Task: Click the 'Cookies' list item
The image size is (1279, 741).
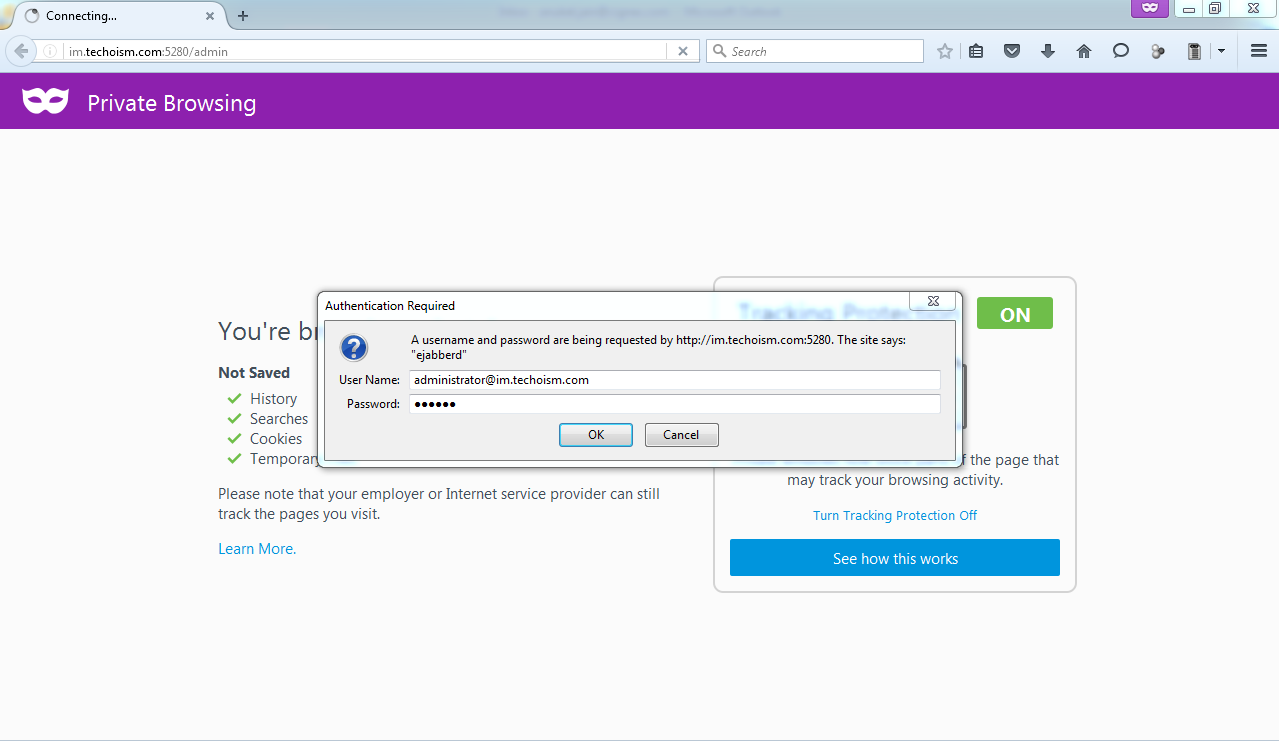Action: pos(276,439)
